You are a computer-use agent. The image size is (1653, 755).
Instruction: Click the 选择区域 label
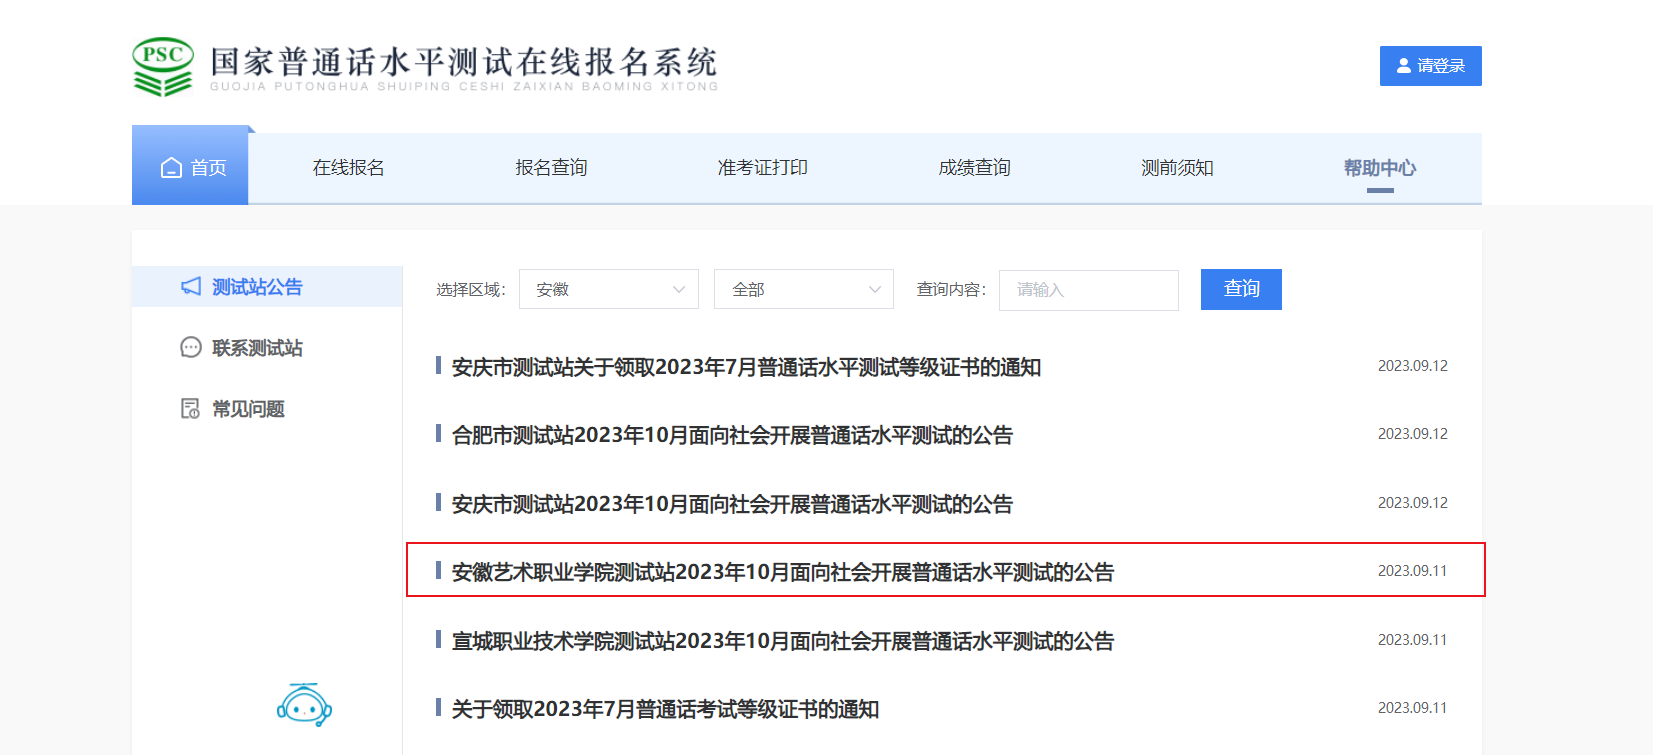pos(471,290)
